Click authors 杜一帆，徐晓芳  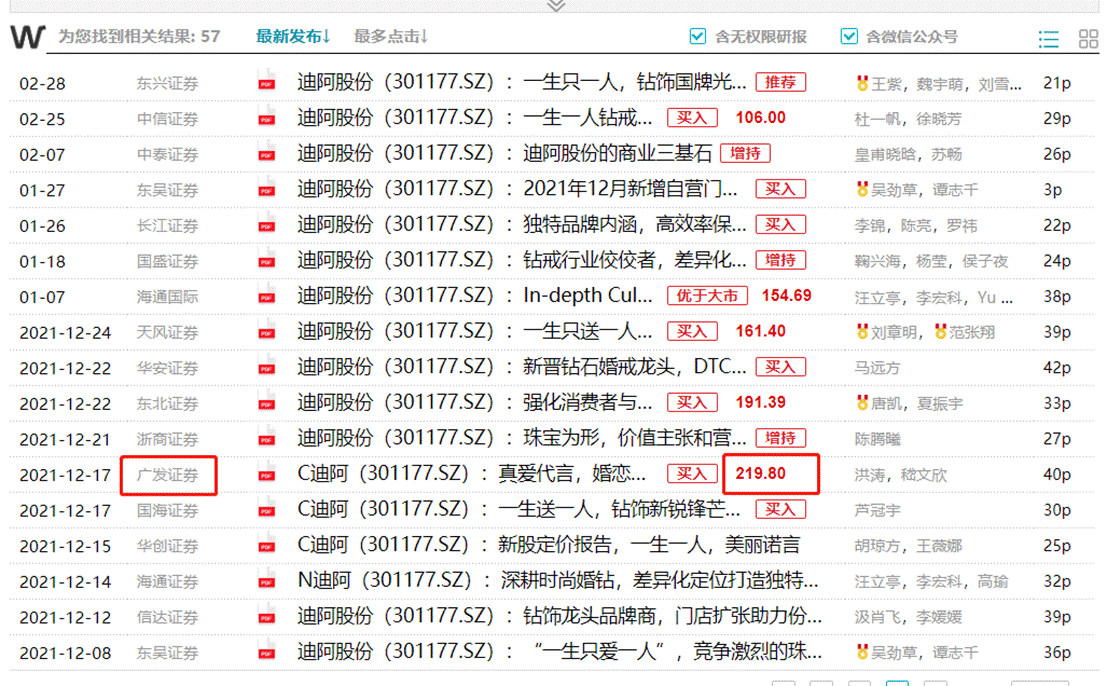point(908,119)
